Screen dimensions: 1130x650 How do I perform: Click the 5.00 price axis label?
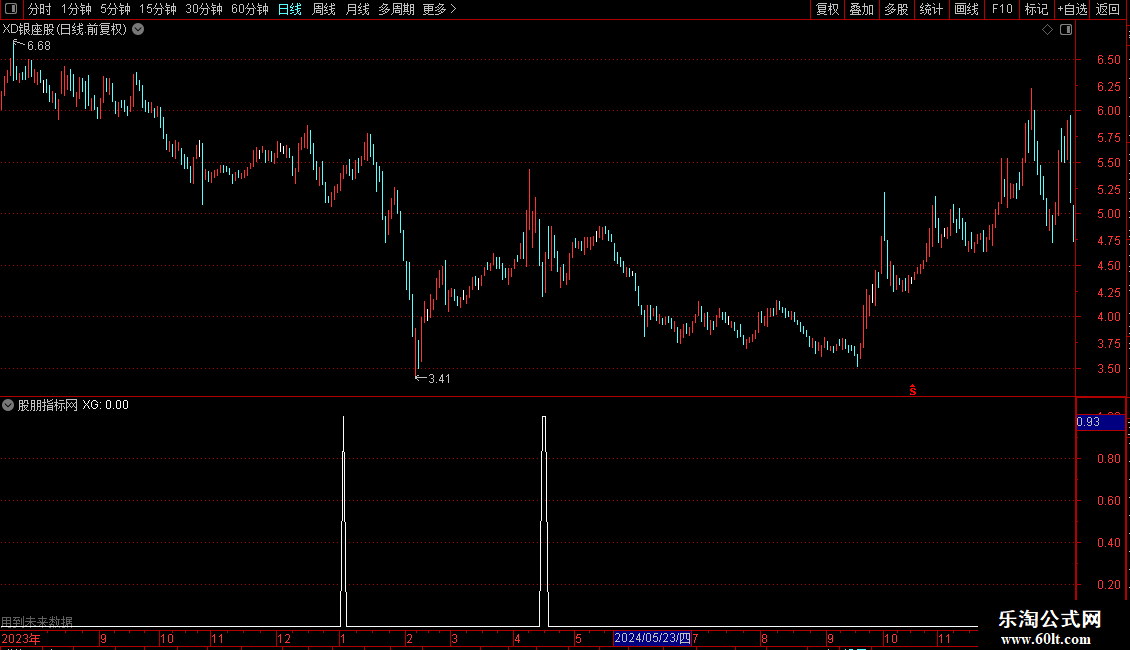click(x=1108, y=214)
